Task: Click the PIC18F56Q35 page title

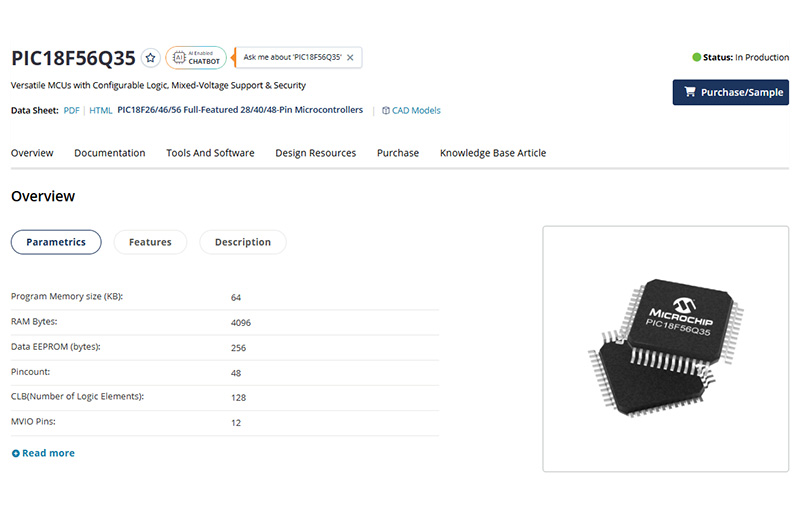Action: click(73, 58)
